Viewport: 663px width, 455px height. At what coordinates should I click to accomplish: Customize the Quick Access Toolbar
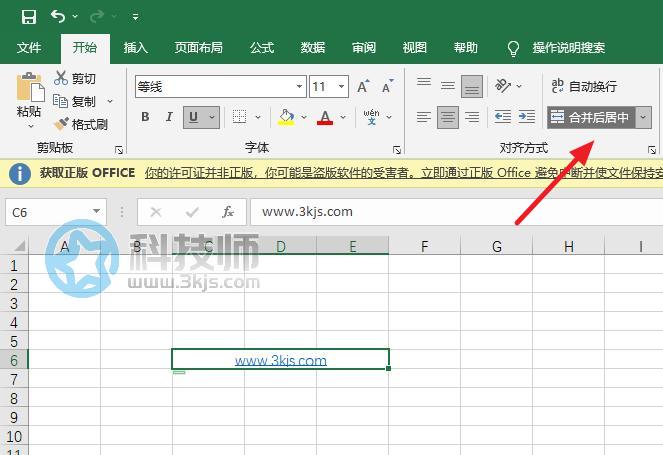pyautogui.click(x=135, y=17)
